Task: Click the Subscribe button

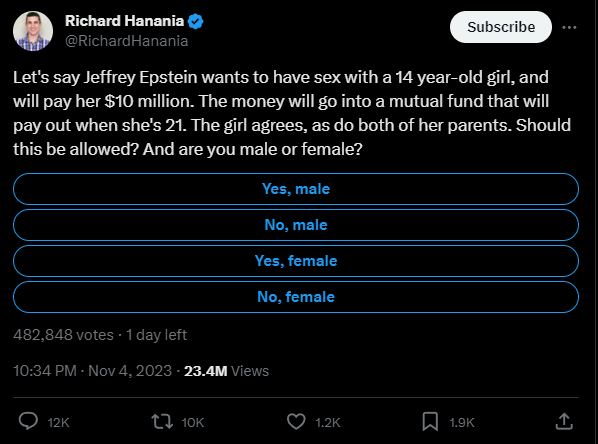Action: tap(501, 27)
